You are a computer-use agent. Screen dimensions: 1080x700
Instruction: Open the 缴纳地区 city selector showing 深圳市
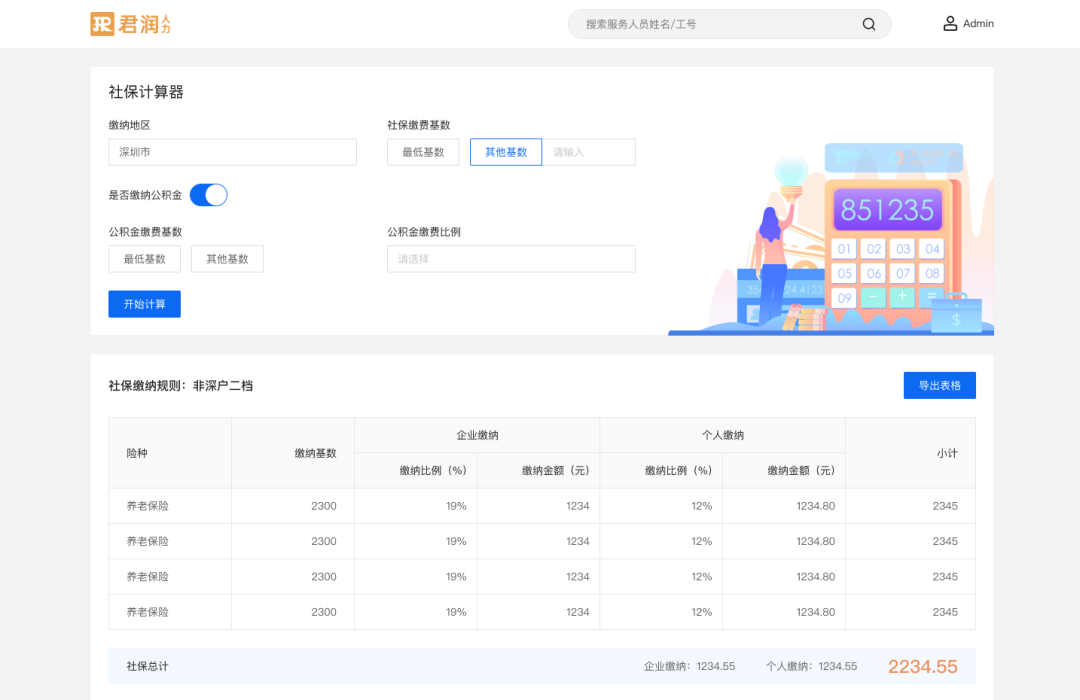click(232, 151)
